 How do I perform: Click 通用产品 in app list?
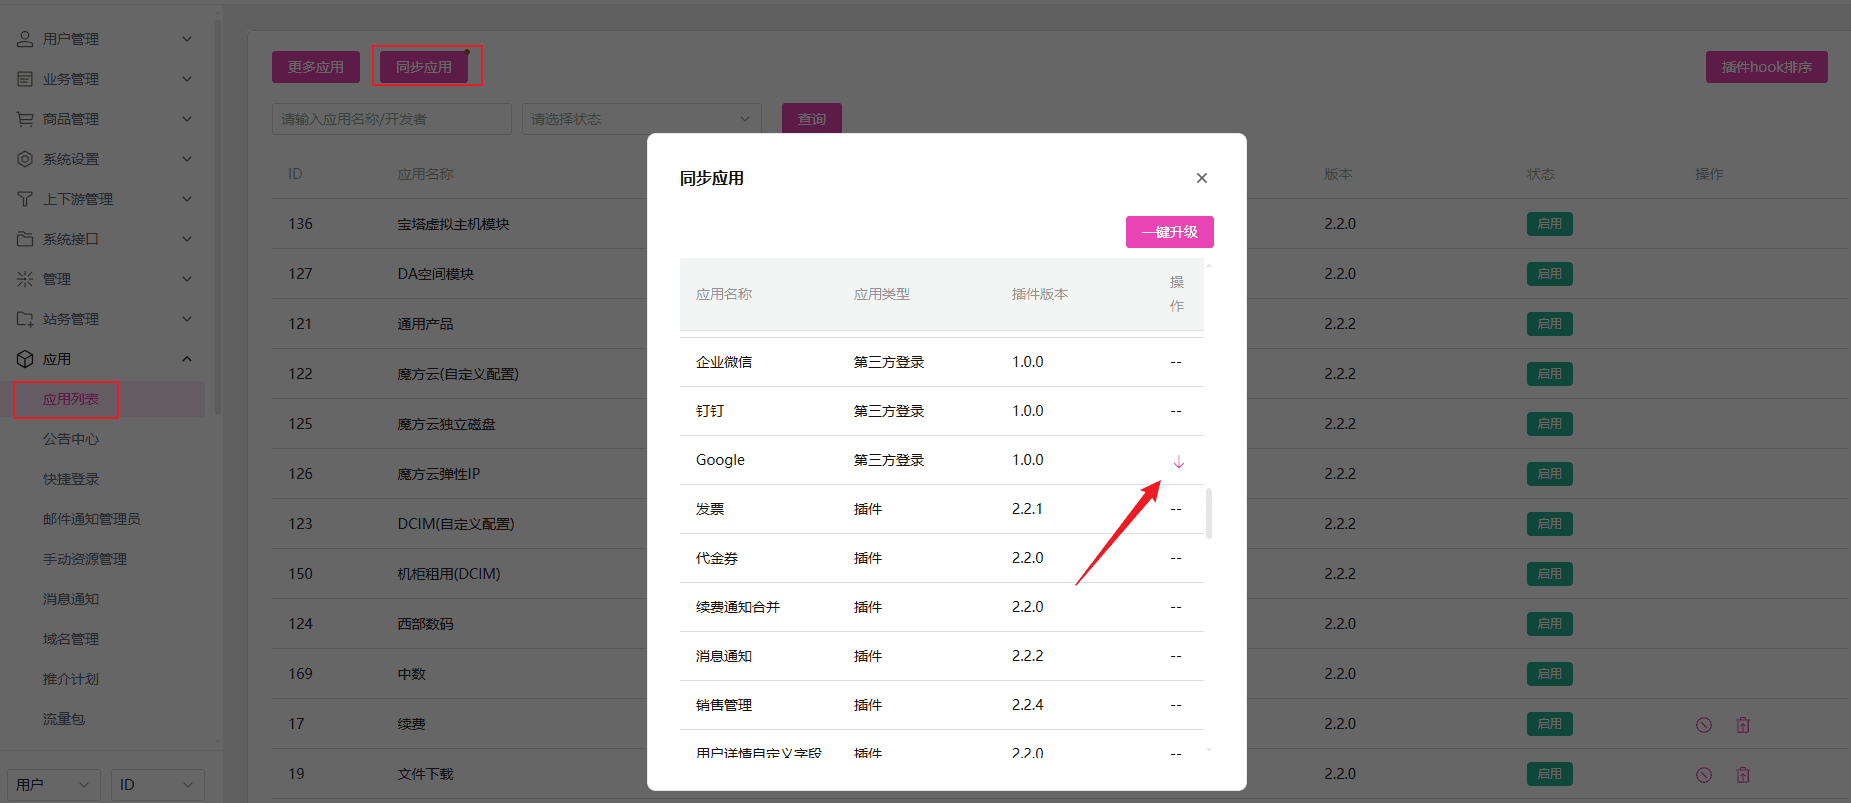click(425, 324)
